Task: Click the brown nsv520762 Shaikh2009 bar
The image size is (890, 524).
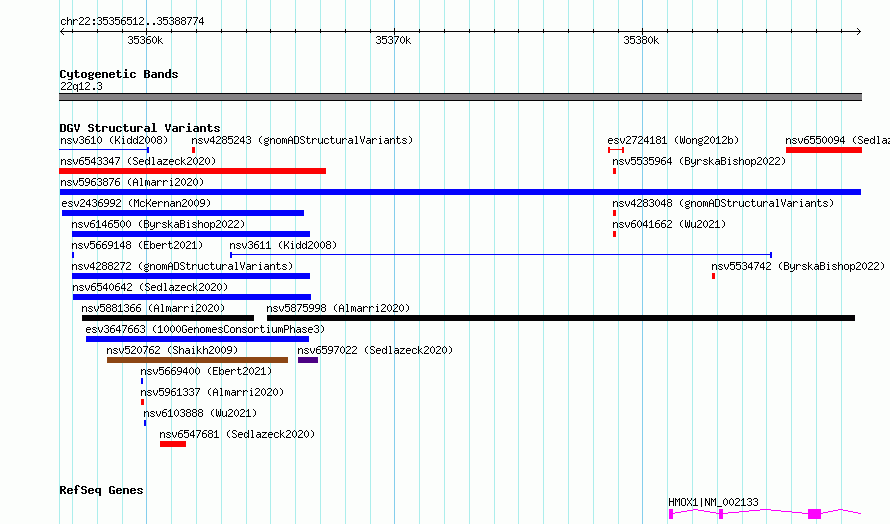Action: (x=198, y=360)
